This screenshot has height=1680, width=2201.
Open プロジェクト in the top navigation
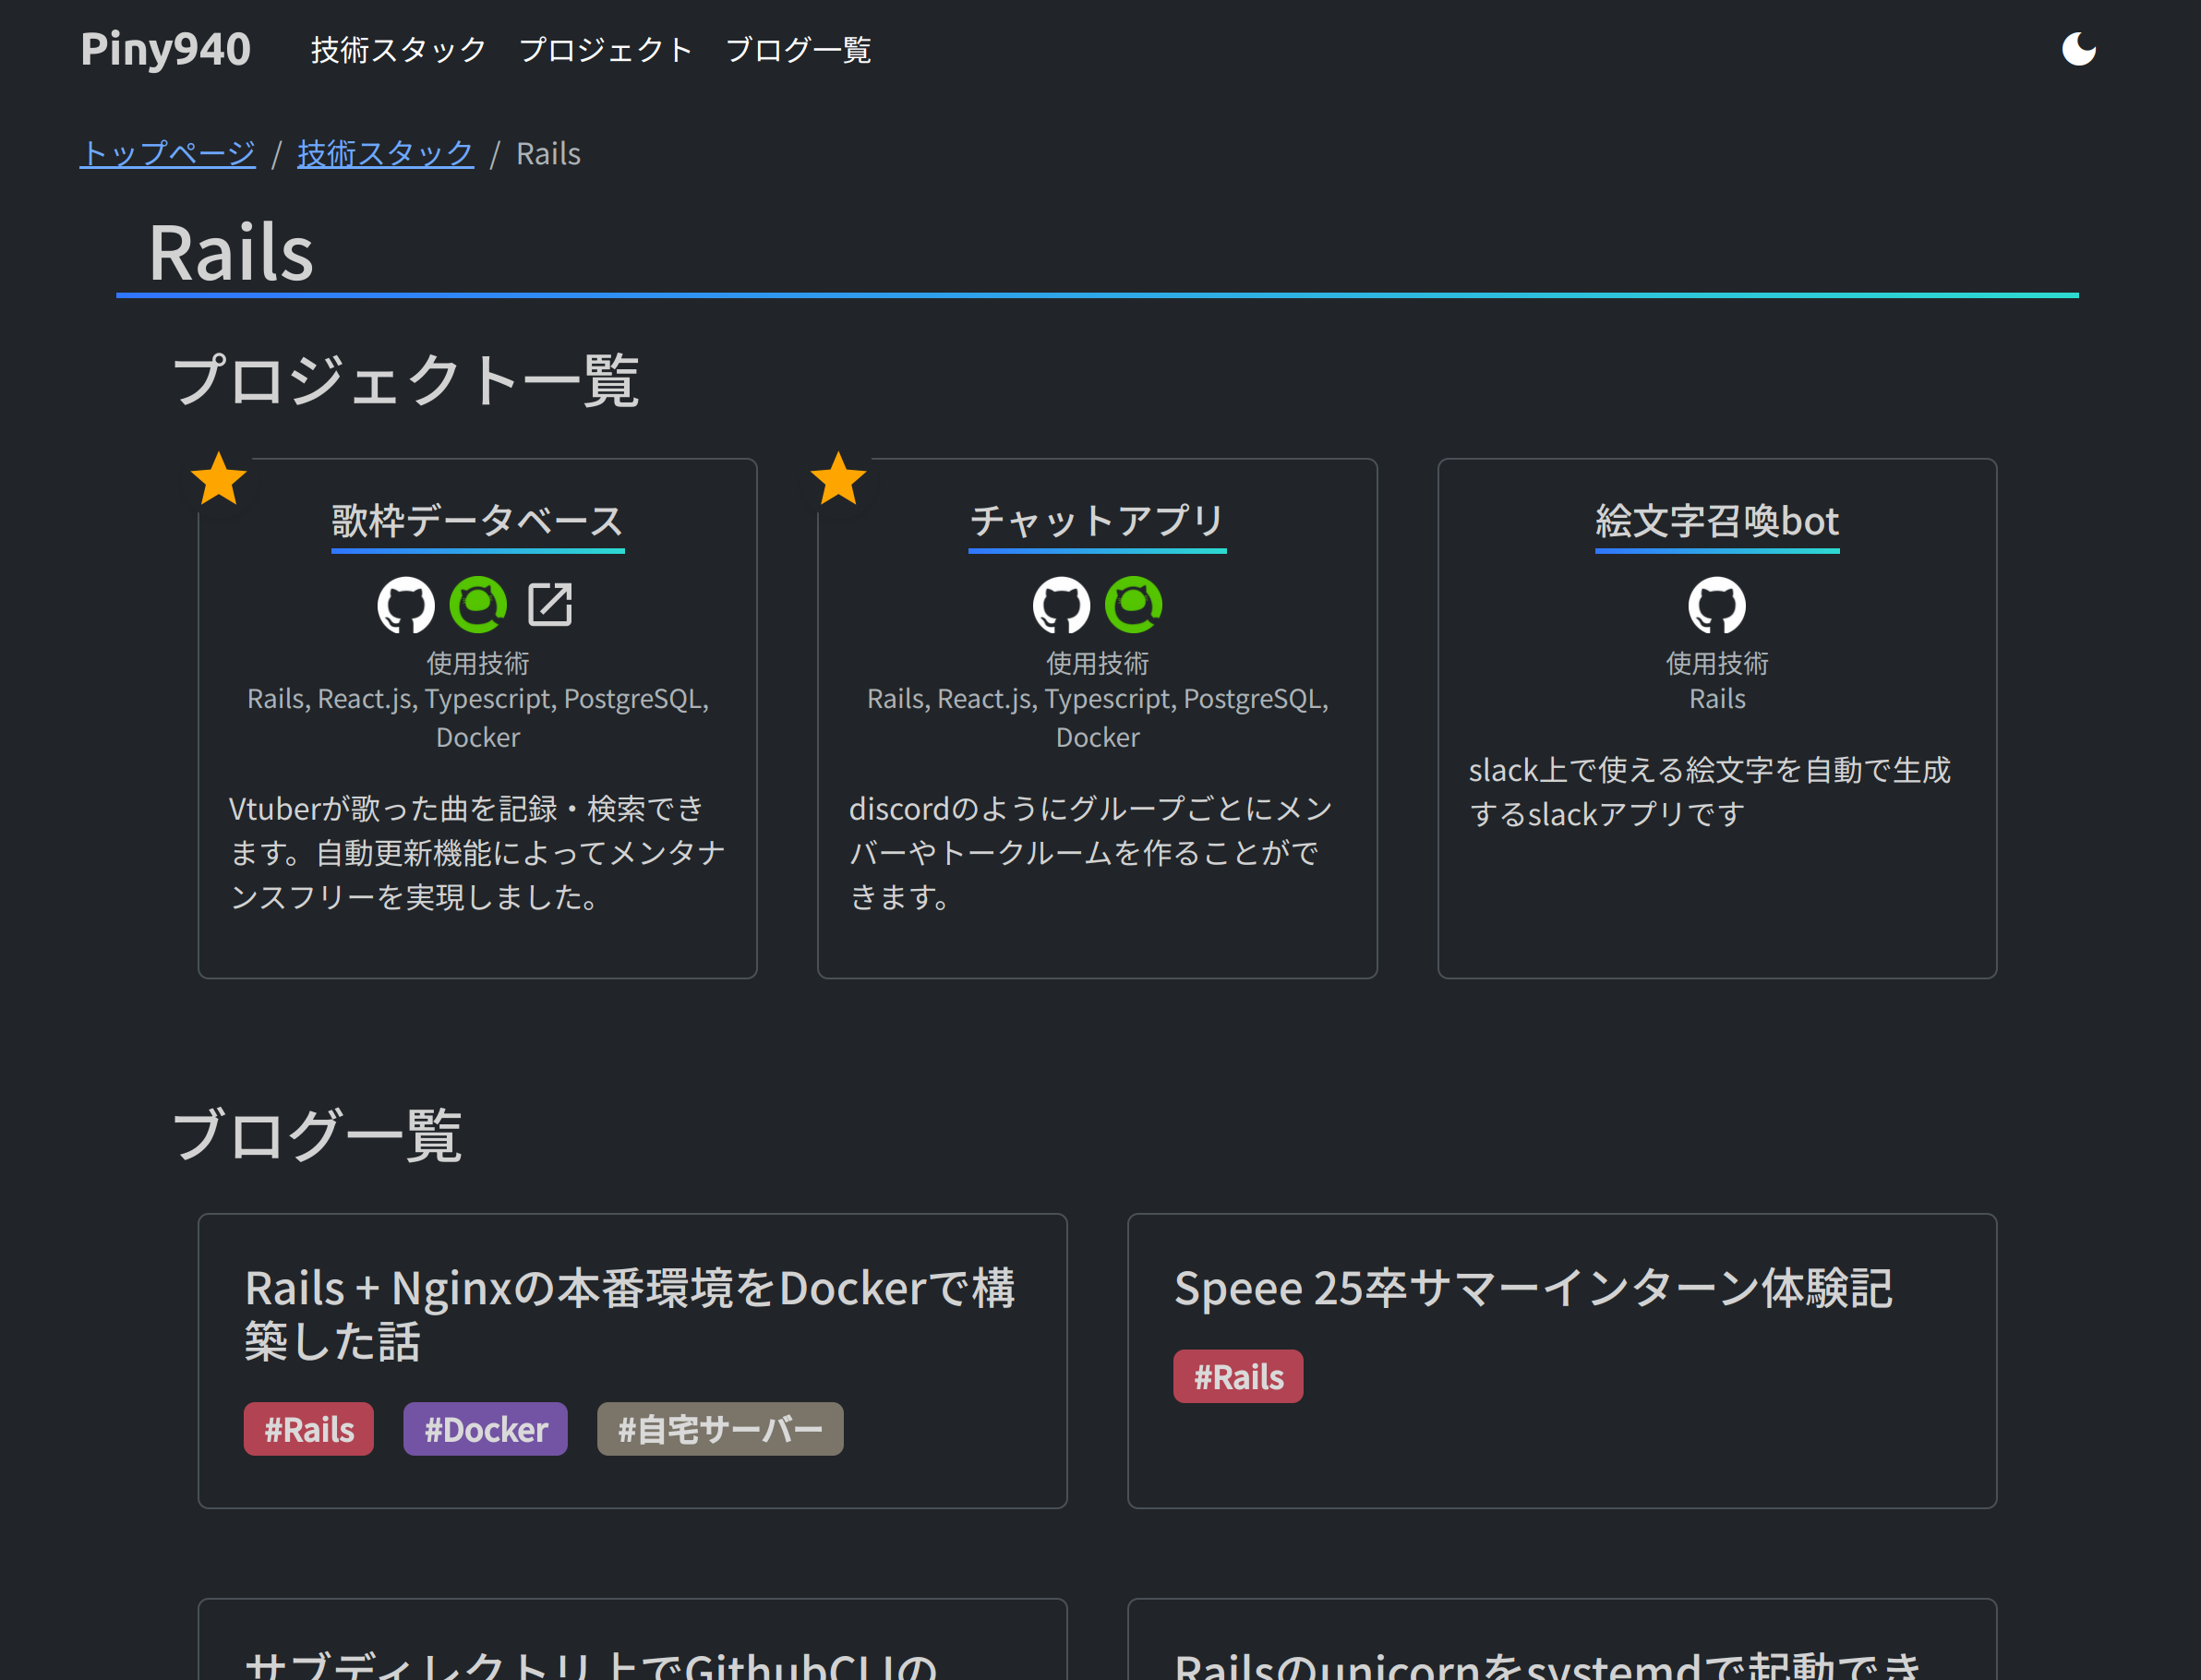(606, 50)
